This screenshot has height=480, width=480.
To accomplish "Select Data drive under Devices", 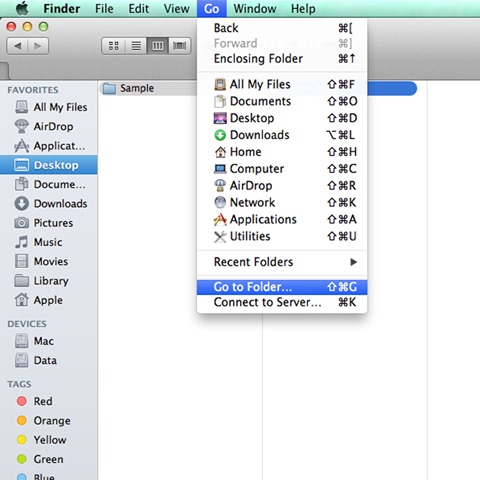I will coord(49,360).
